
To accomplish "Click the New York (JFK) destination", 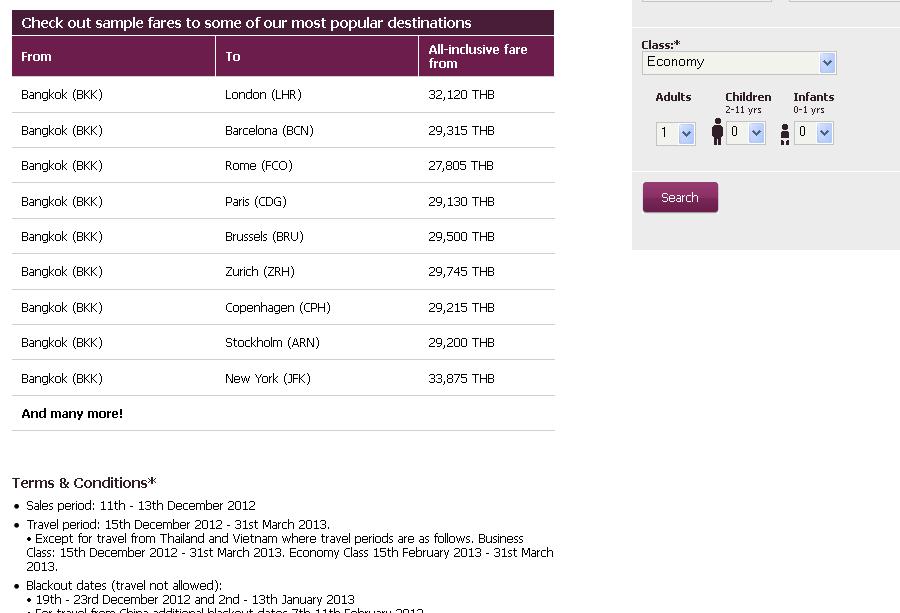I will click(267, 378).
